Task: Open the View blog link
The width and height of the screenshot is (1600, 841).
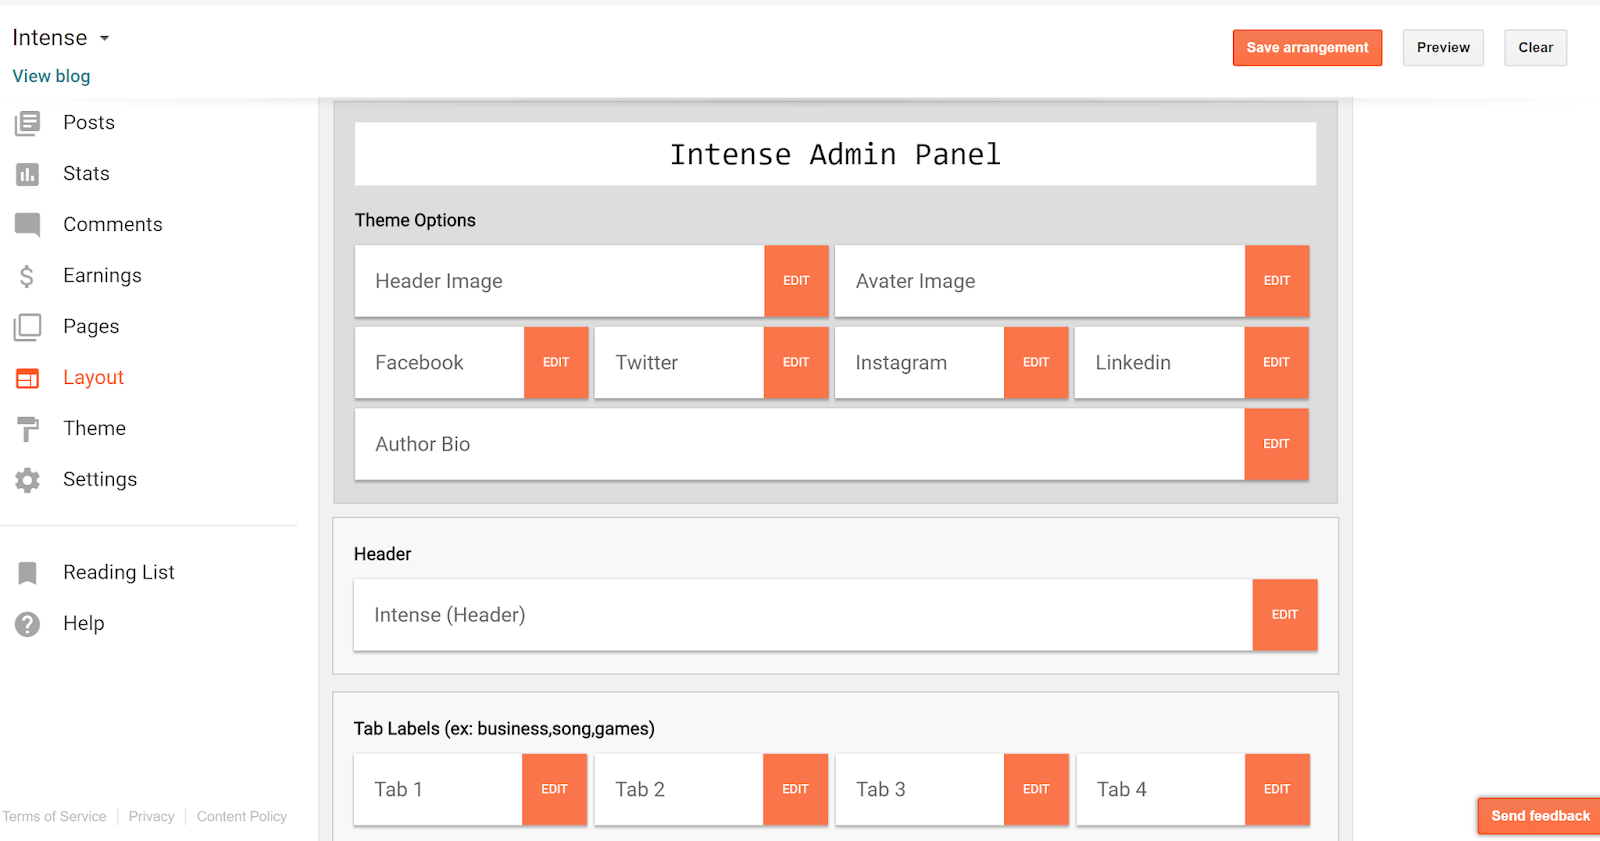Action: (x=51, y=76)
